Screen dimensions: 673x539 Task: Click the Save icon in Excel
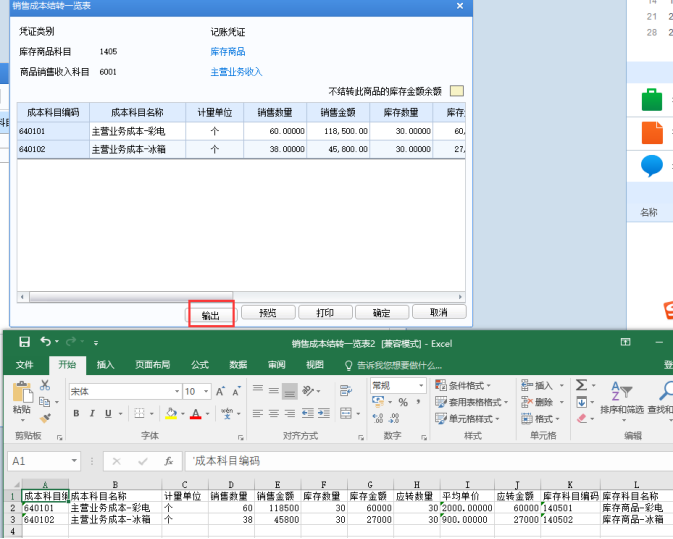click(24, 342)
